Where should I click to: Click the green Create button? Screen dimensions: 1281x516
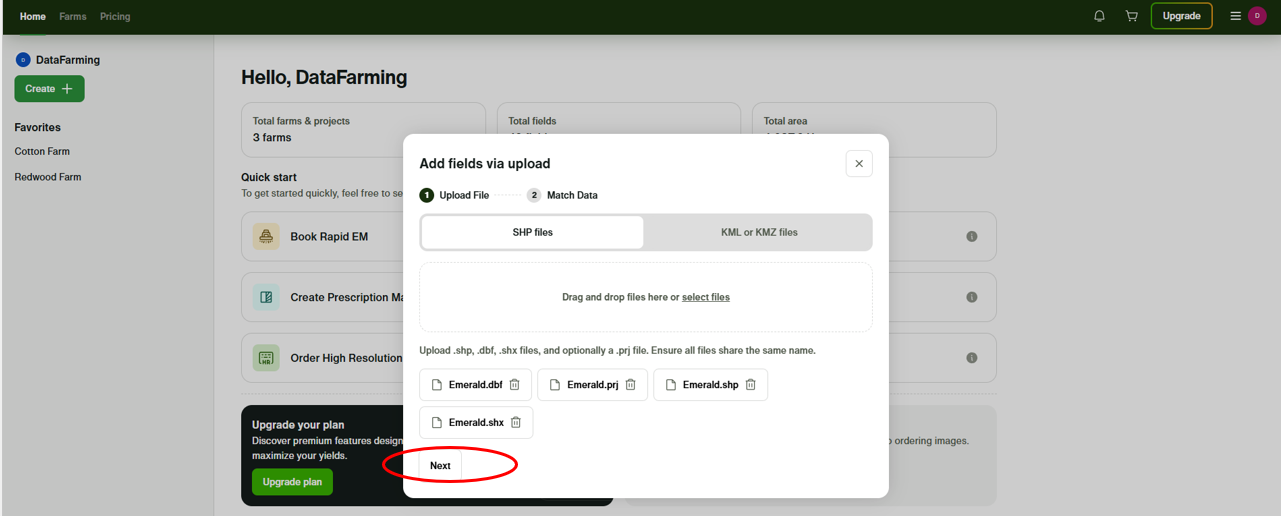pyautogui.click(x=49, y=88)
